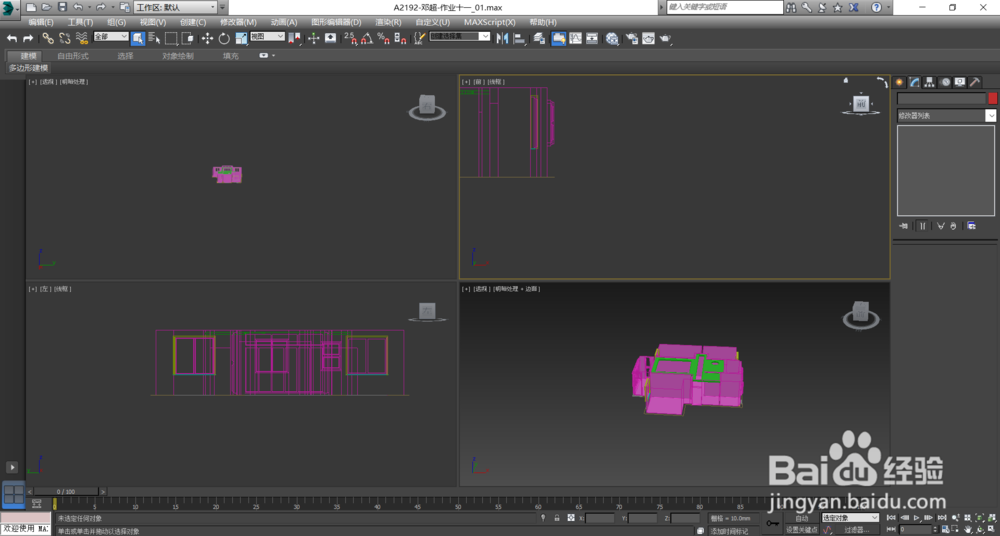
Task: Click the Open File folder icon
Action: (47, 8)
